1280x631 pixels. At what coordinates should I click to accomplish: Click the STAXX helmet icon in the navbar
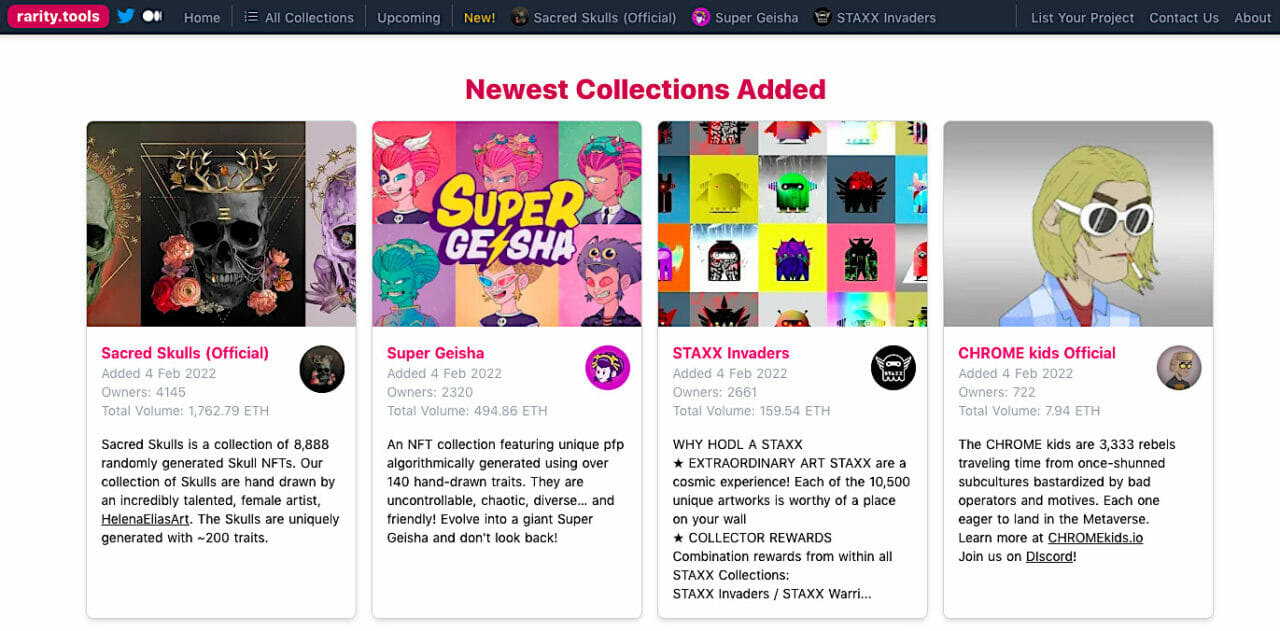[822, 16]
